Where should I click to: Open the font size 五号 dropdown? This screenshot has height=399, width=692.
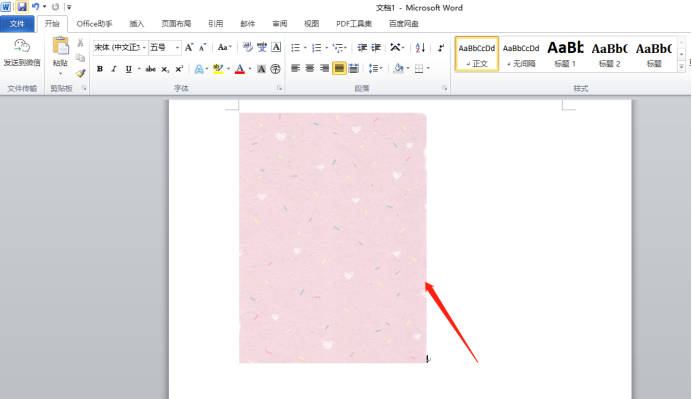tap(164, 47)
